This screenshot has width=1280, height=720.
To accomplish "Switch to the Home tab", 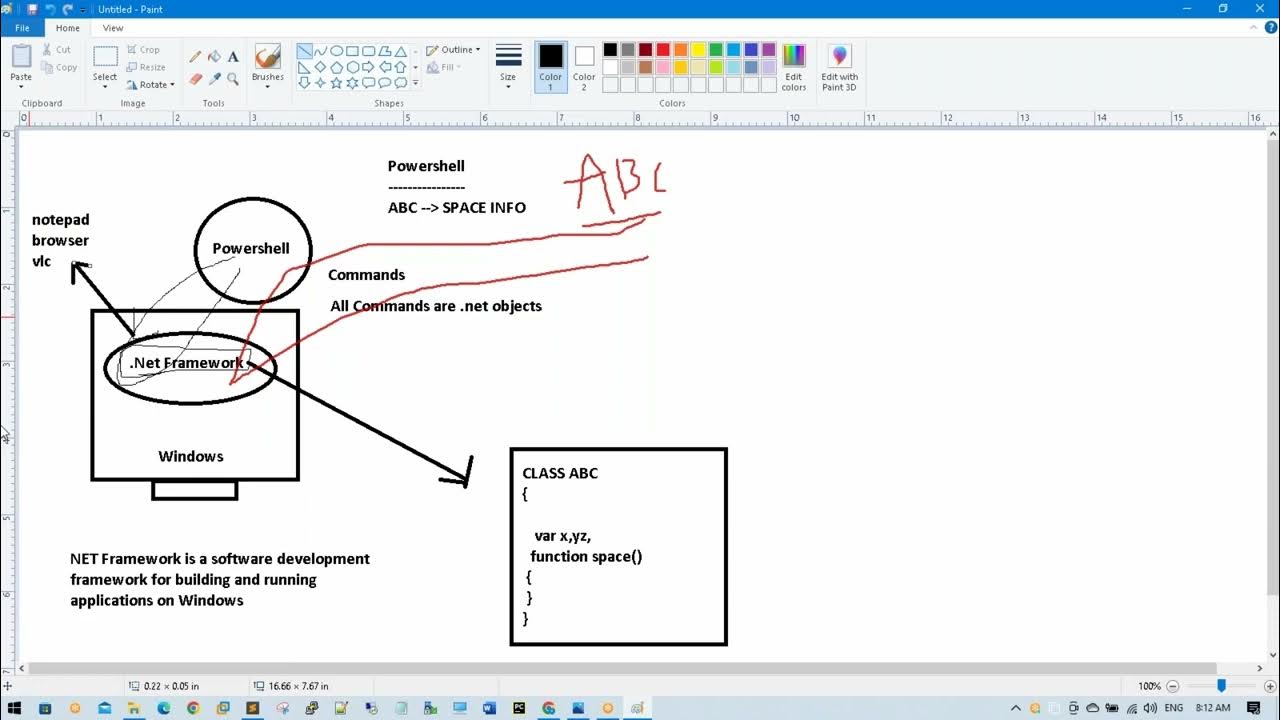I will (67, 28).
